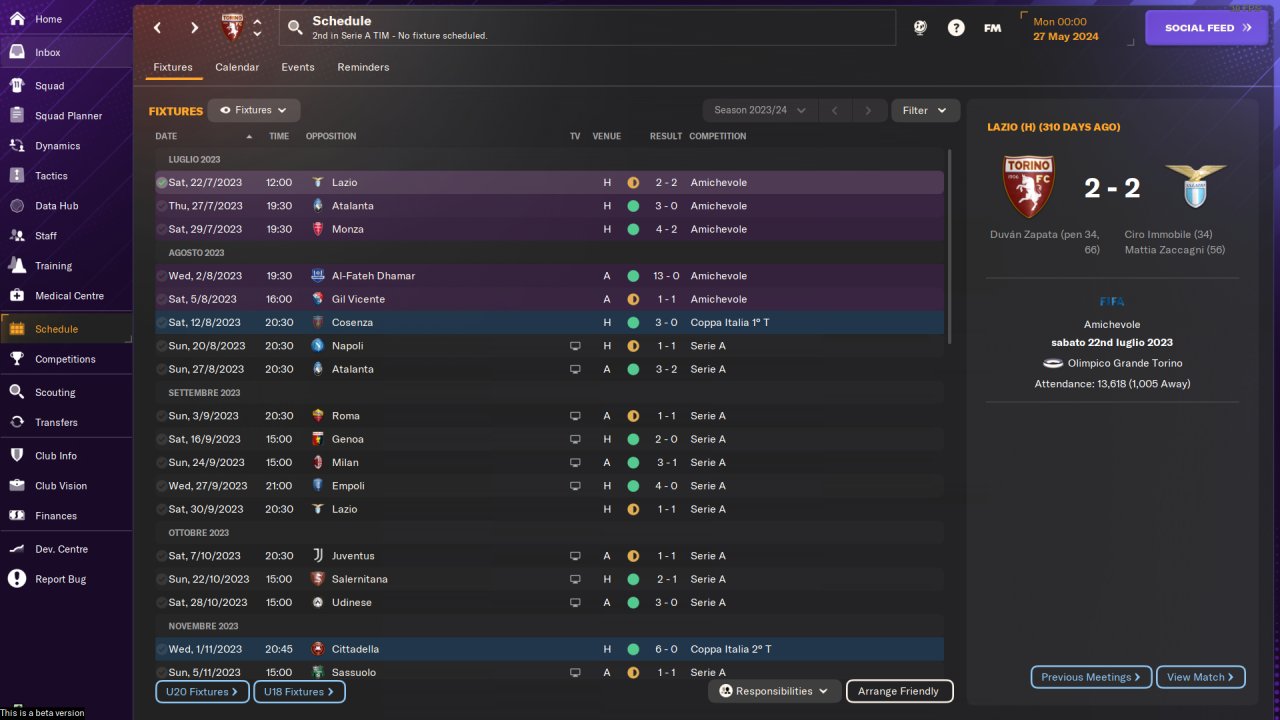The height and width of the screenshot is (720, 1280).
Task: Open the Dev. Centre icon
Action: pos(17,549)
